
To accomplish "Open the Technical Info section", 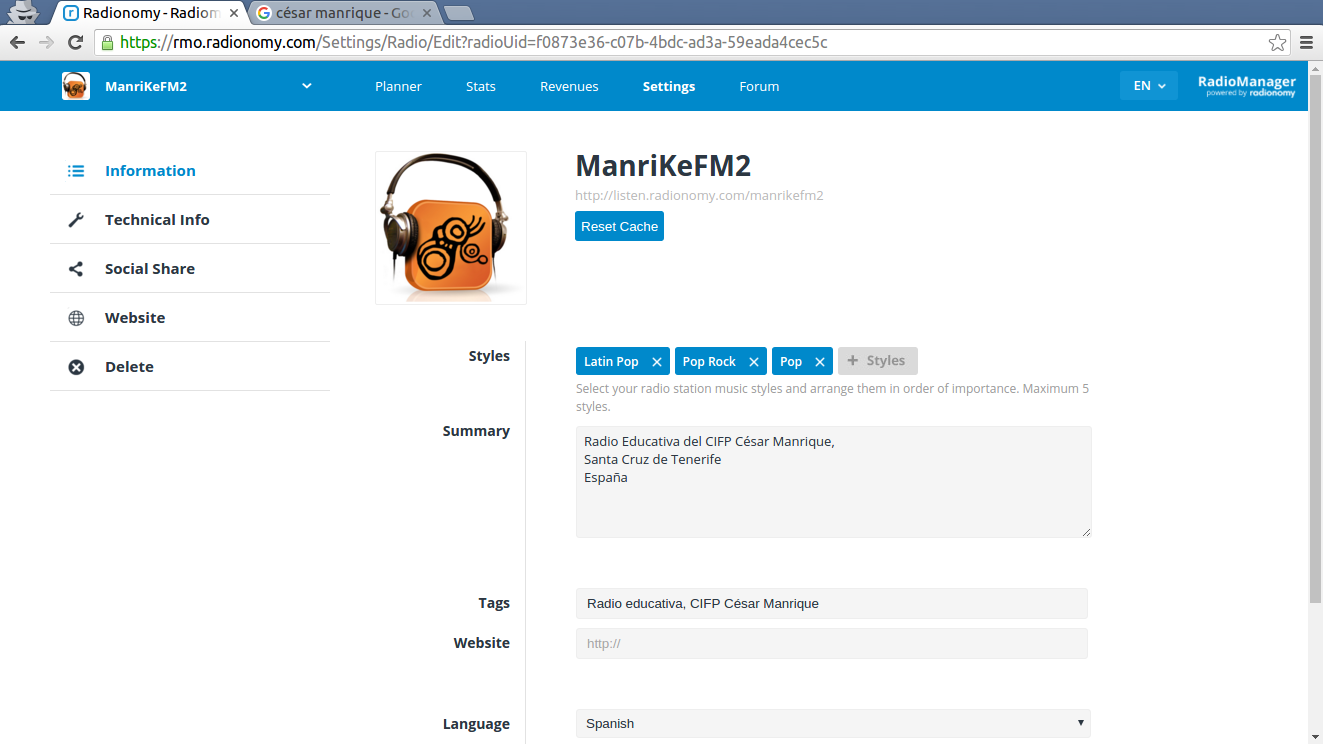I will (x=190, y=220).
